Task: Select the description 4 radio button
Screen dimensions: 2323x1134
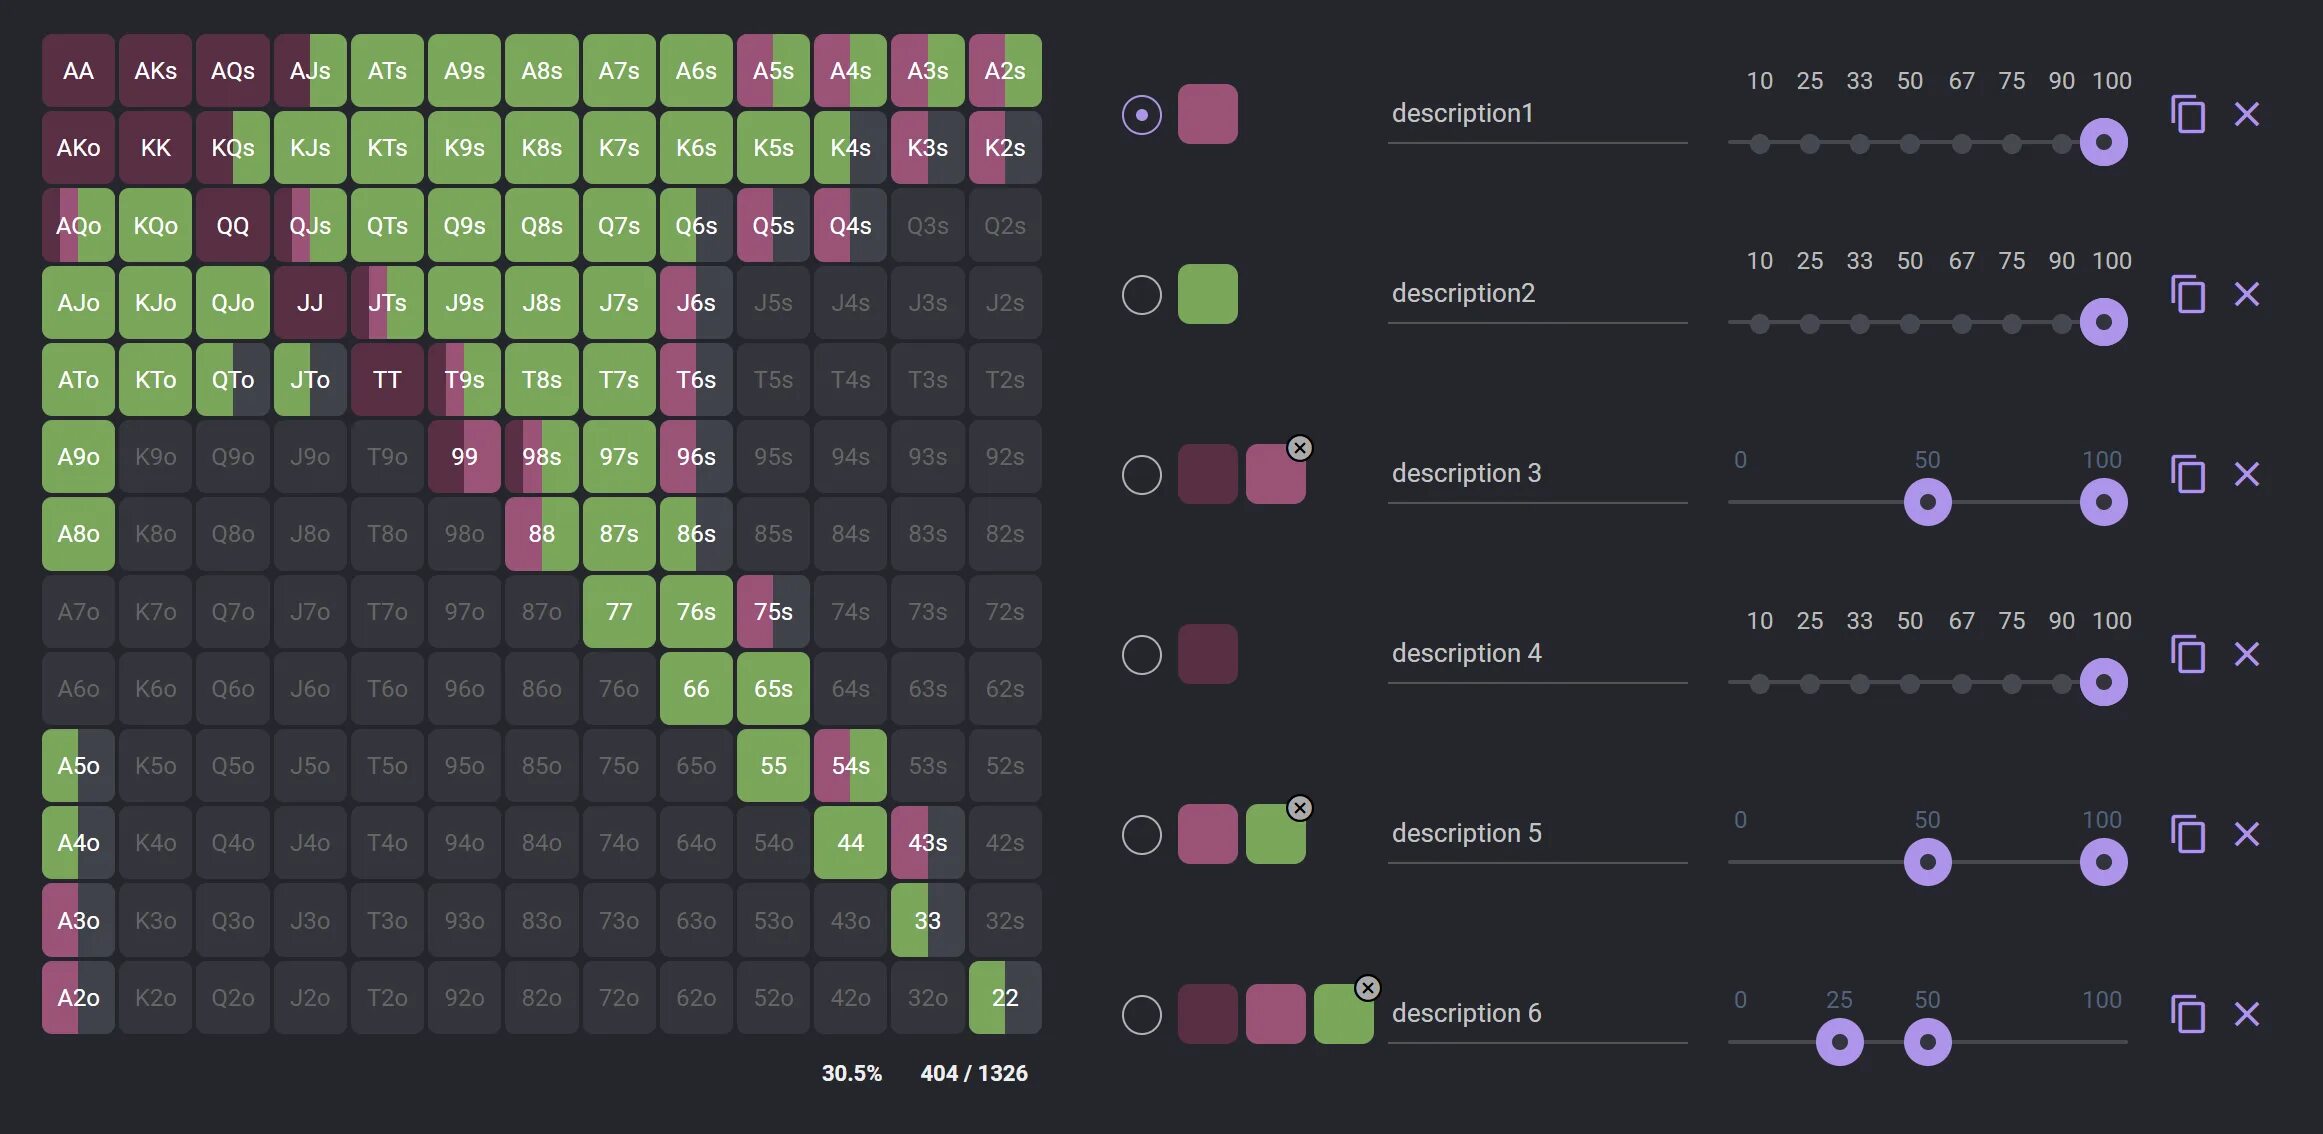Action: 1141,655
